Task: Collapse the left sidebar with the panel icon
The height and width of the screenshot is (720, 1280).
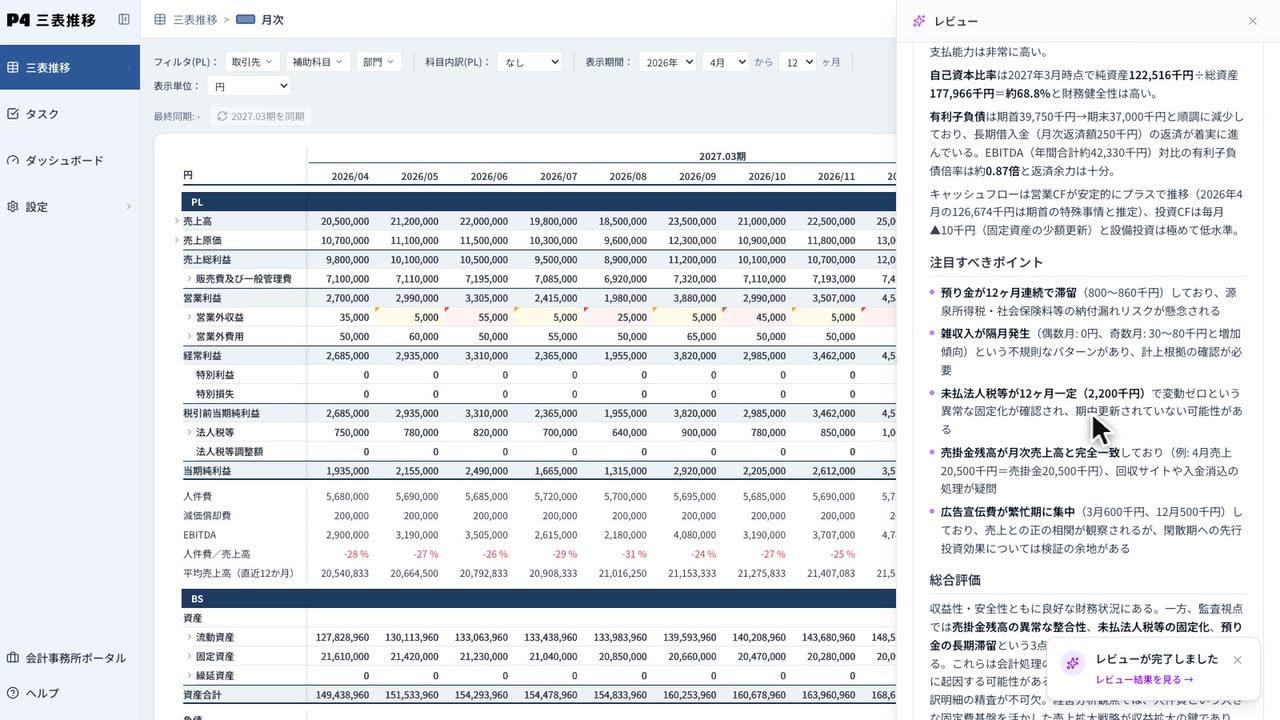Action: [124, 19]
